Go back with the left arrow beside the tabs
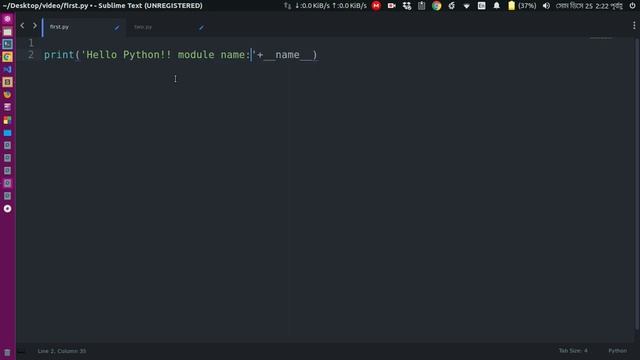 click(x=22, y=26)
